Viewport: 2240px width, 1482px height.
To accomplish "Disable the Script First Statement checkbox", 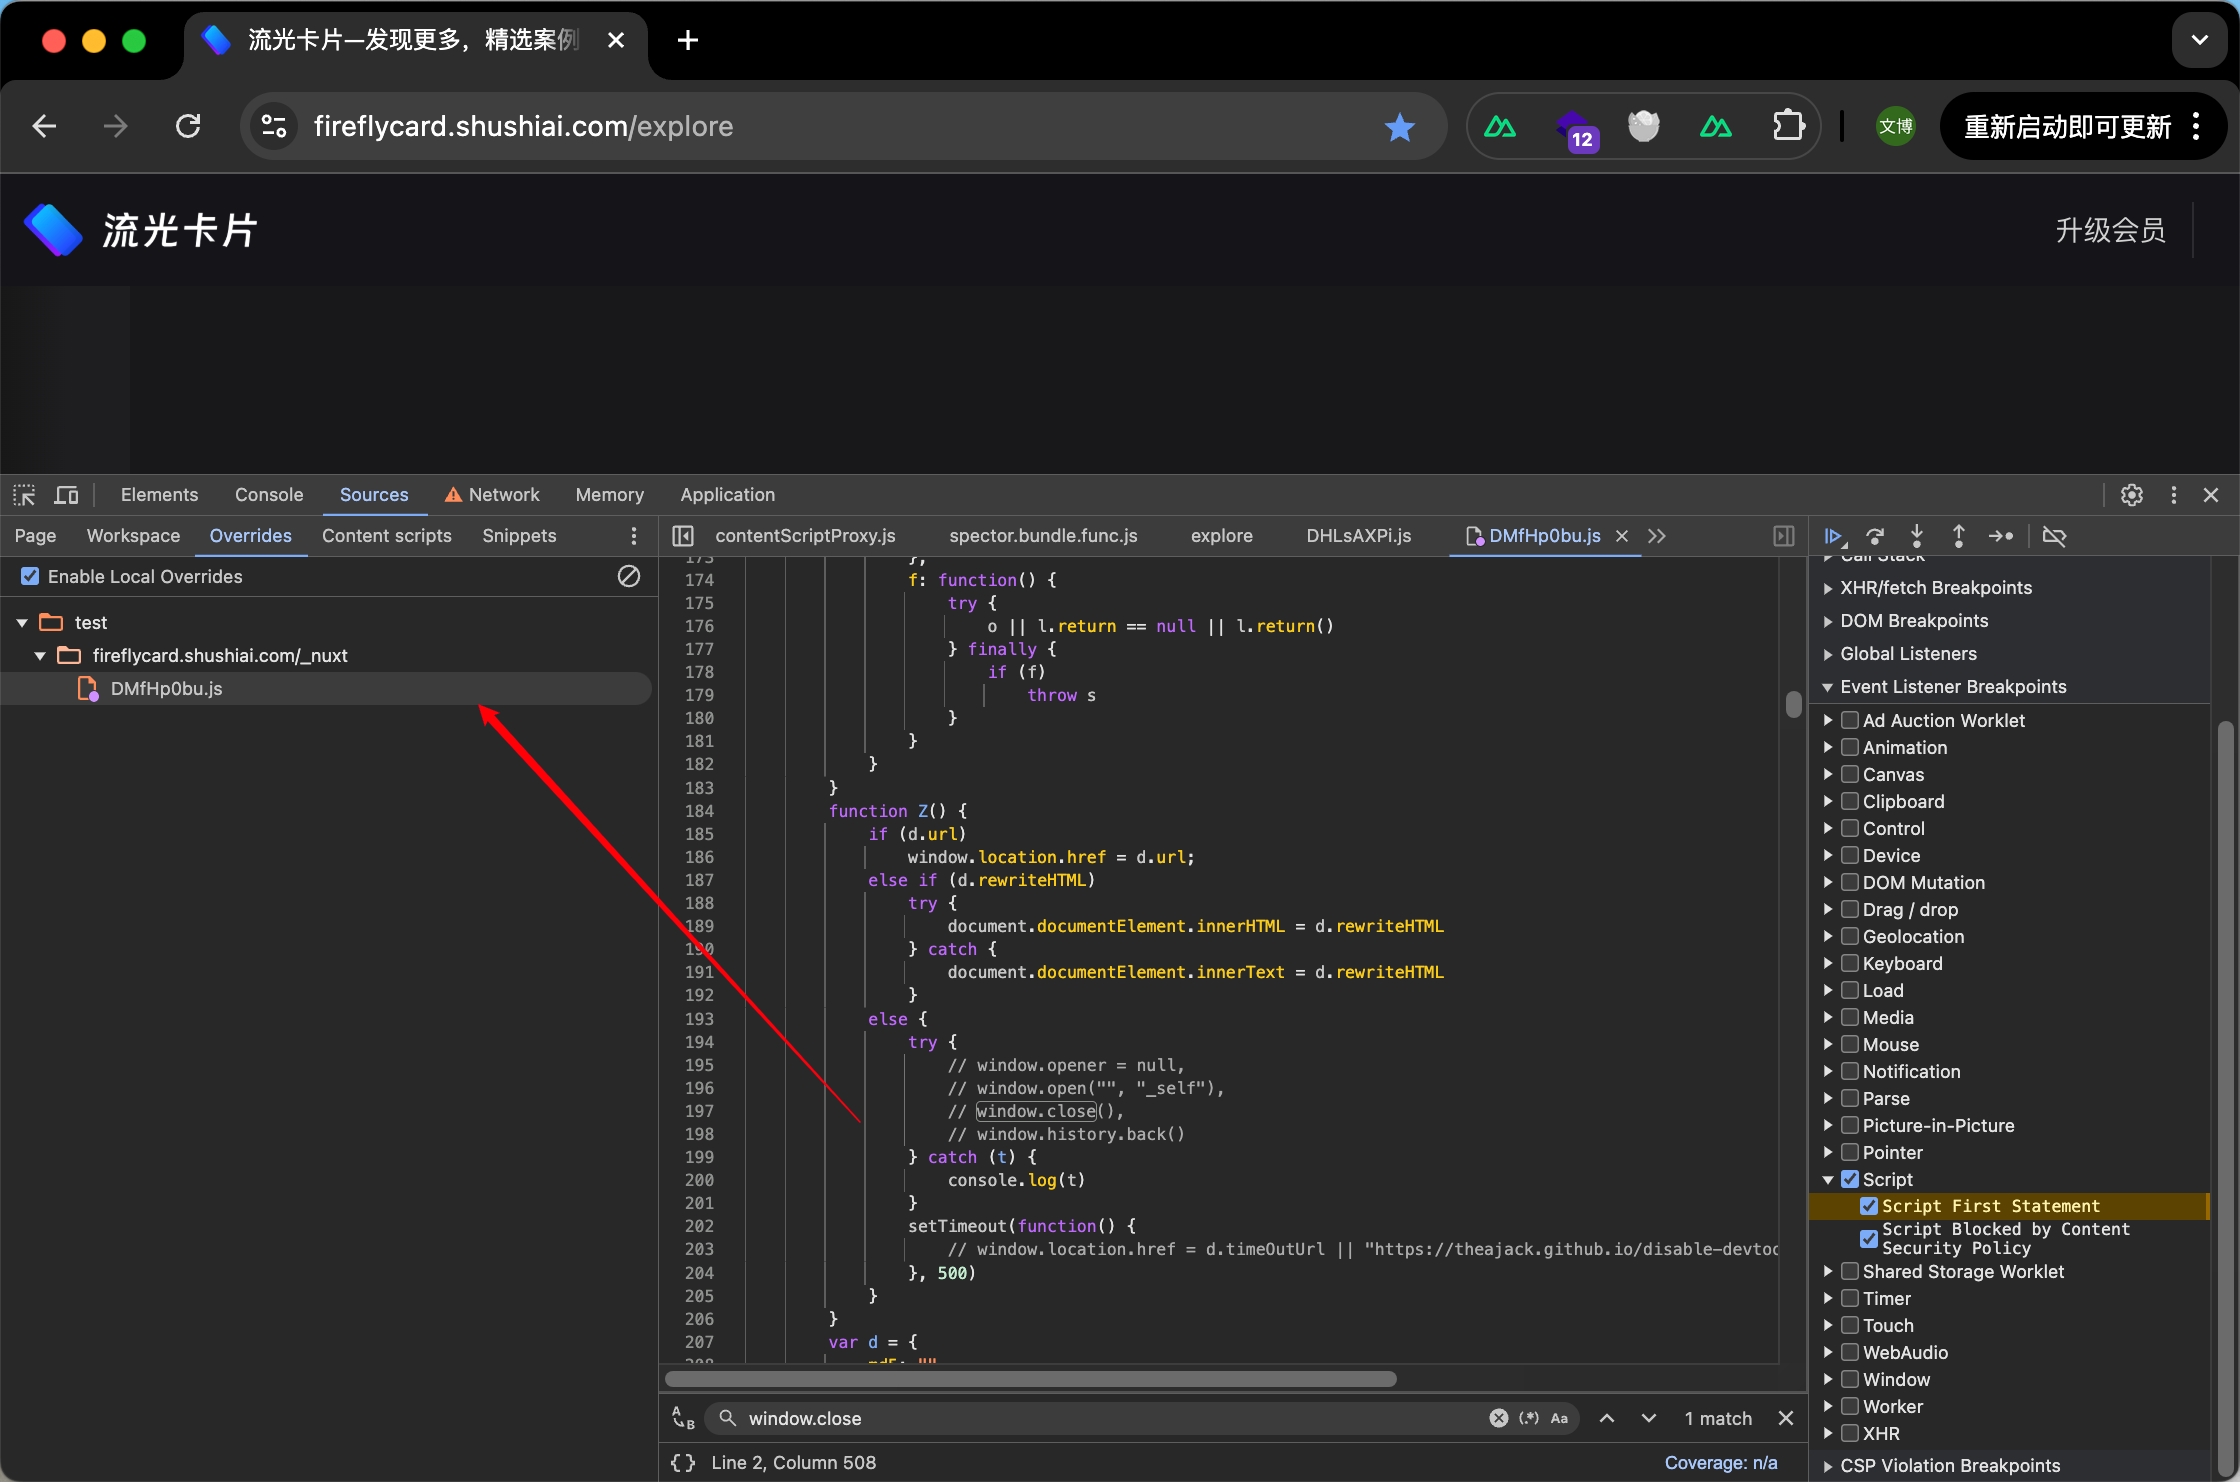I will (x=1868, y=1206).
